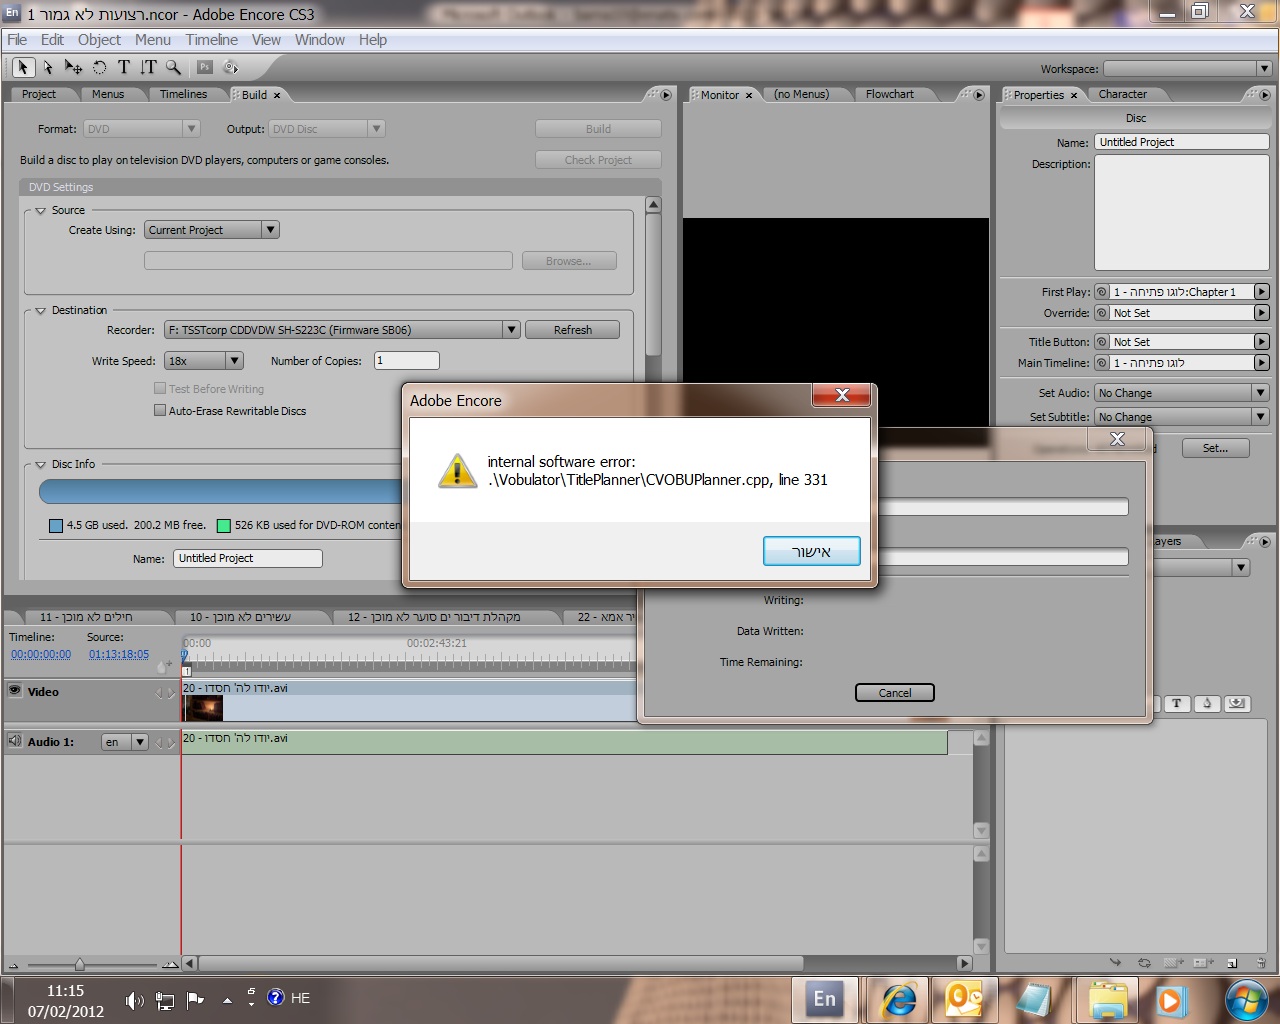Switch to the Project tab
Screen dimensions: 1280x1024
pos(39,94)
